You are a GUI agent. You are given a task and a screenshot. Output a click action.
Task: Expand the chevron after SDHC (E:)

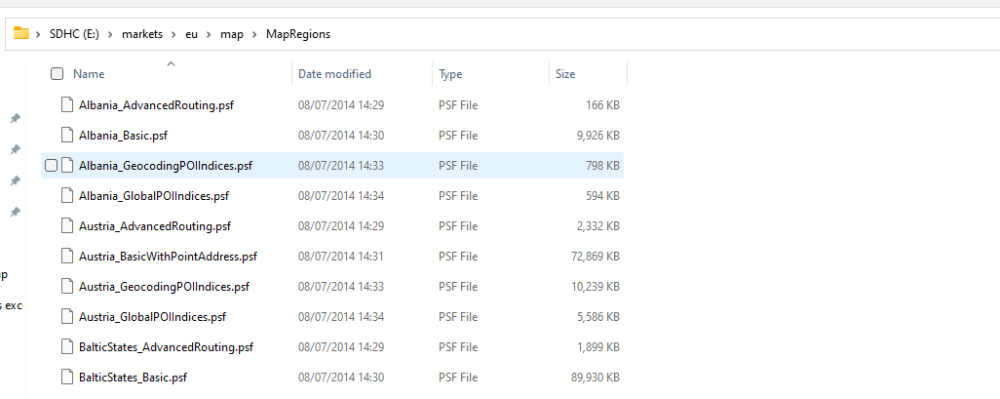pyautogui.click(x=111, y=34)
